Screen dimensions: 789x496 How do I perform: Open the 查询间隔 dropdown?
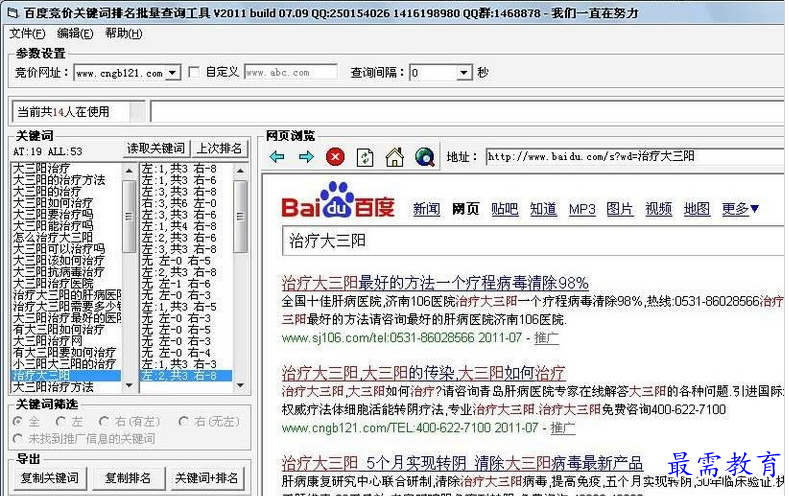(464, 73)
